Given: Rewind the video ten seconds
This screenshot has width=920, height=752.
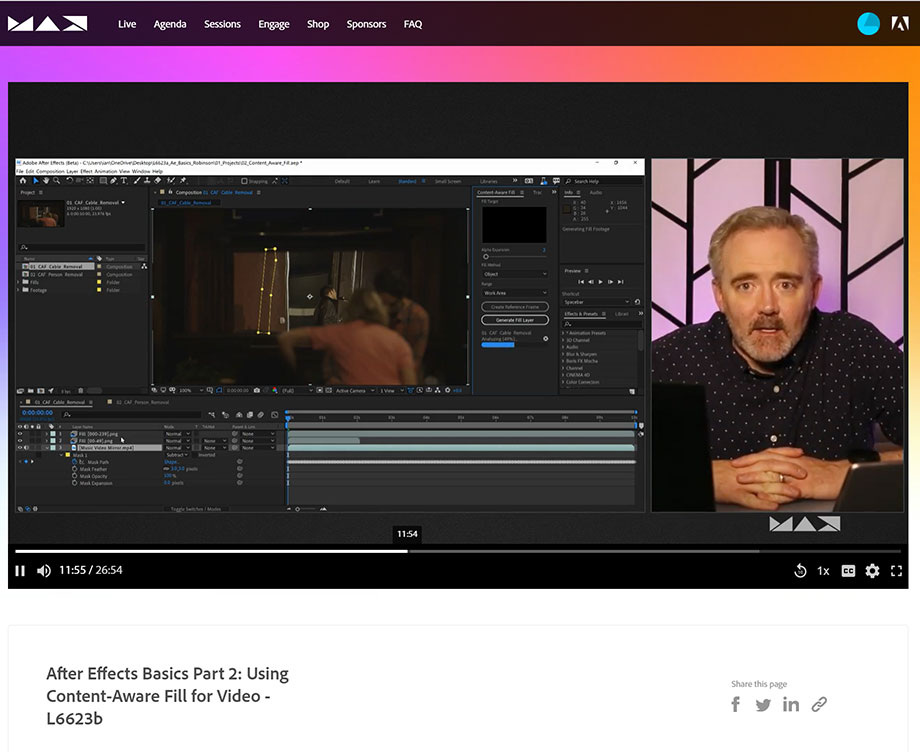Looking at the screenshot, I should (800, 570).
